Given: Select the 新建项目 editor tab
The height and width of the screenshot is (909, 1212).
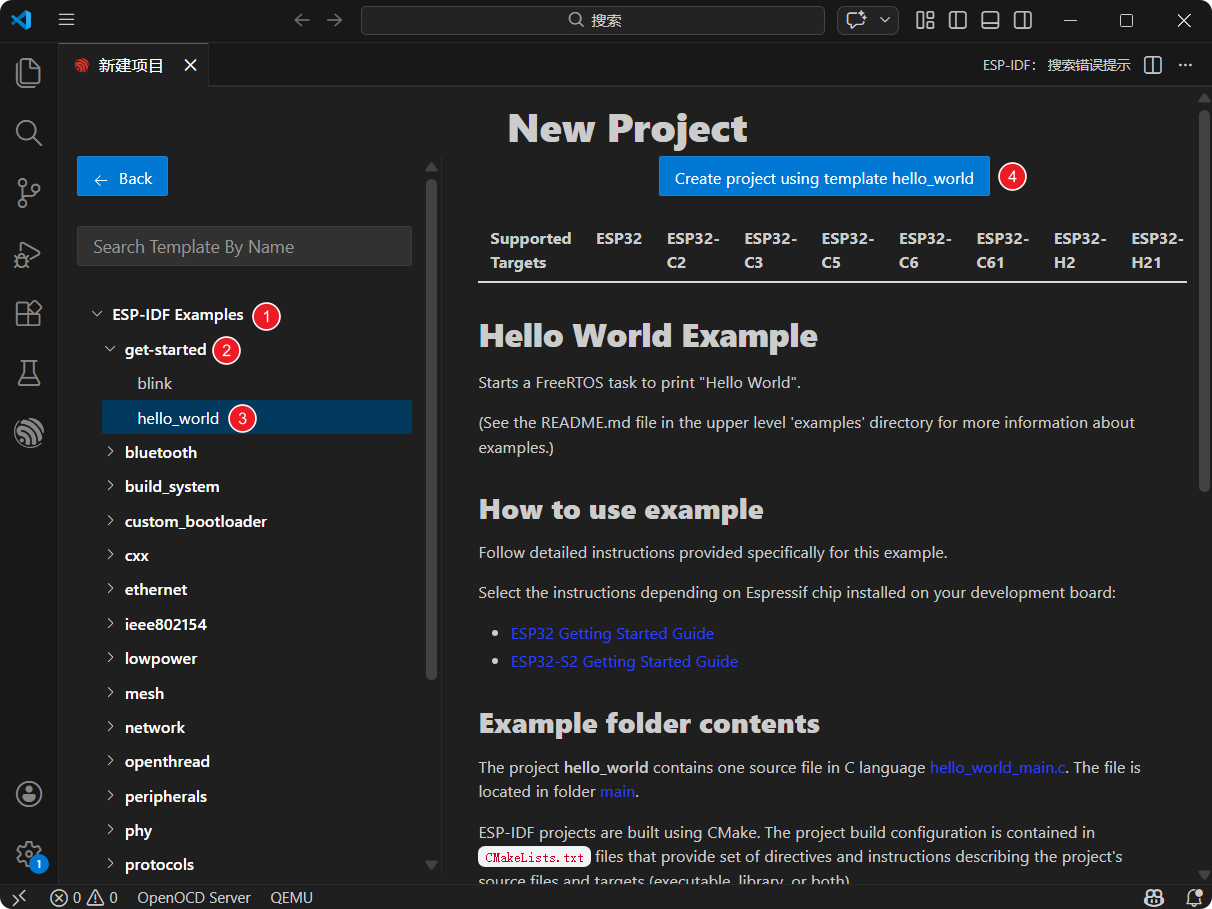Looking at the screenshot, I should (130, 65).
